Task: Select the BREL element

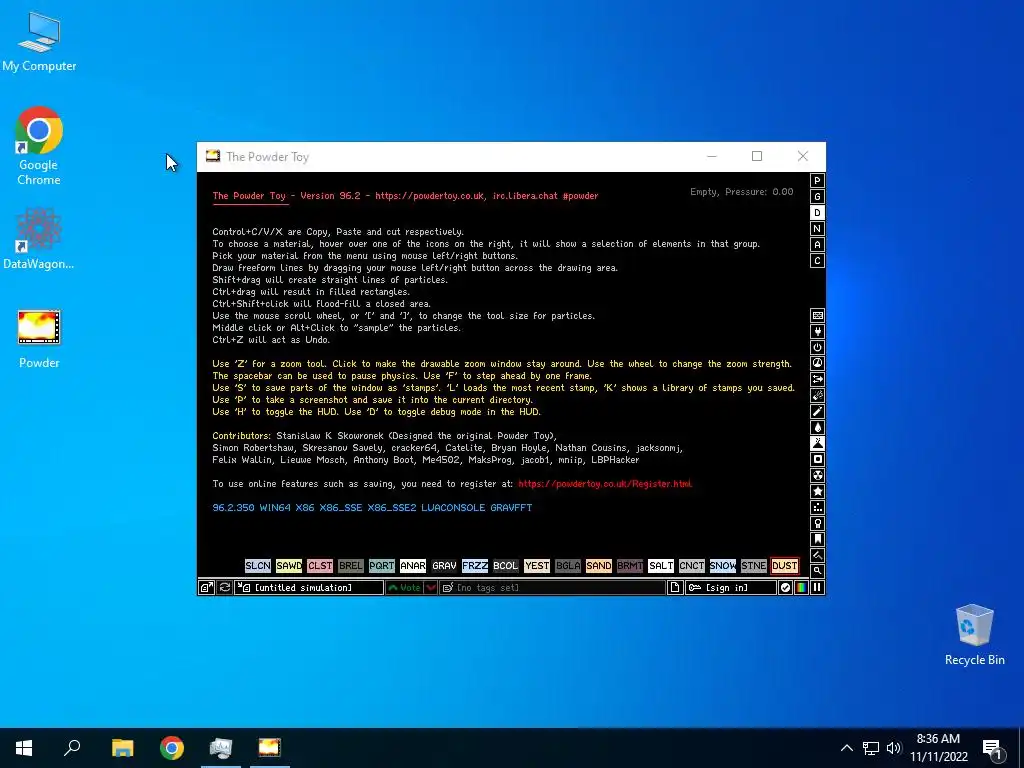Action: [351, 566]
